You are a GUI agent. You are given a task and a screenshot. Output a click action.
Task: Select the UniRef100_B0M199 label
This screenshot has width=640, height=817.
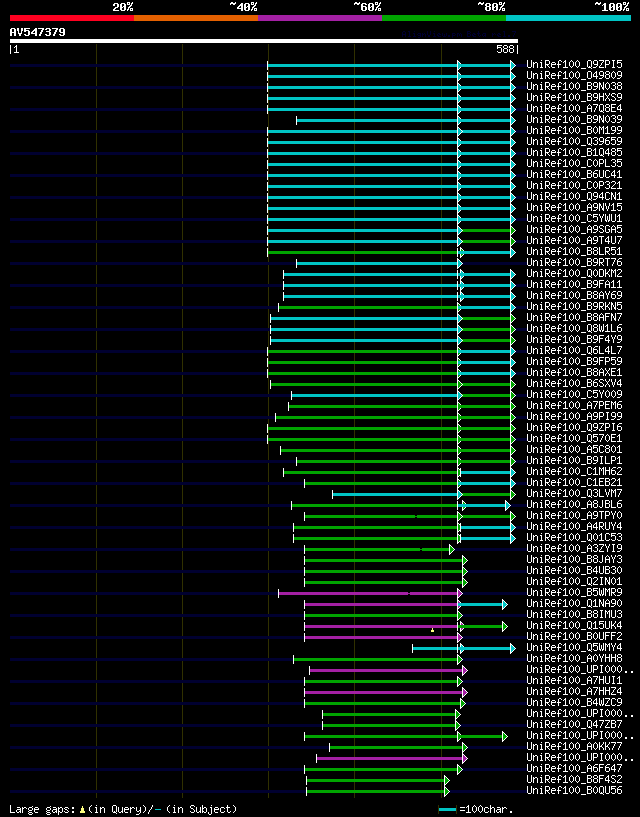tap(574, 130)
